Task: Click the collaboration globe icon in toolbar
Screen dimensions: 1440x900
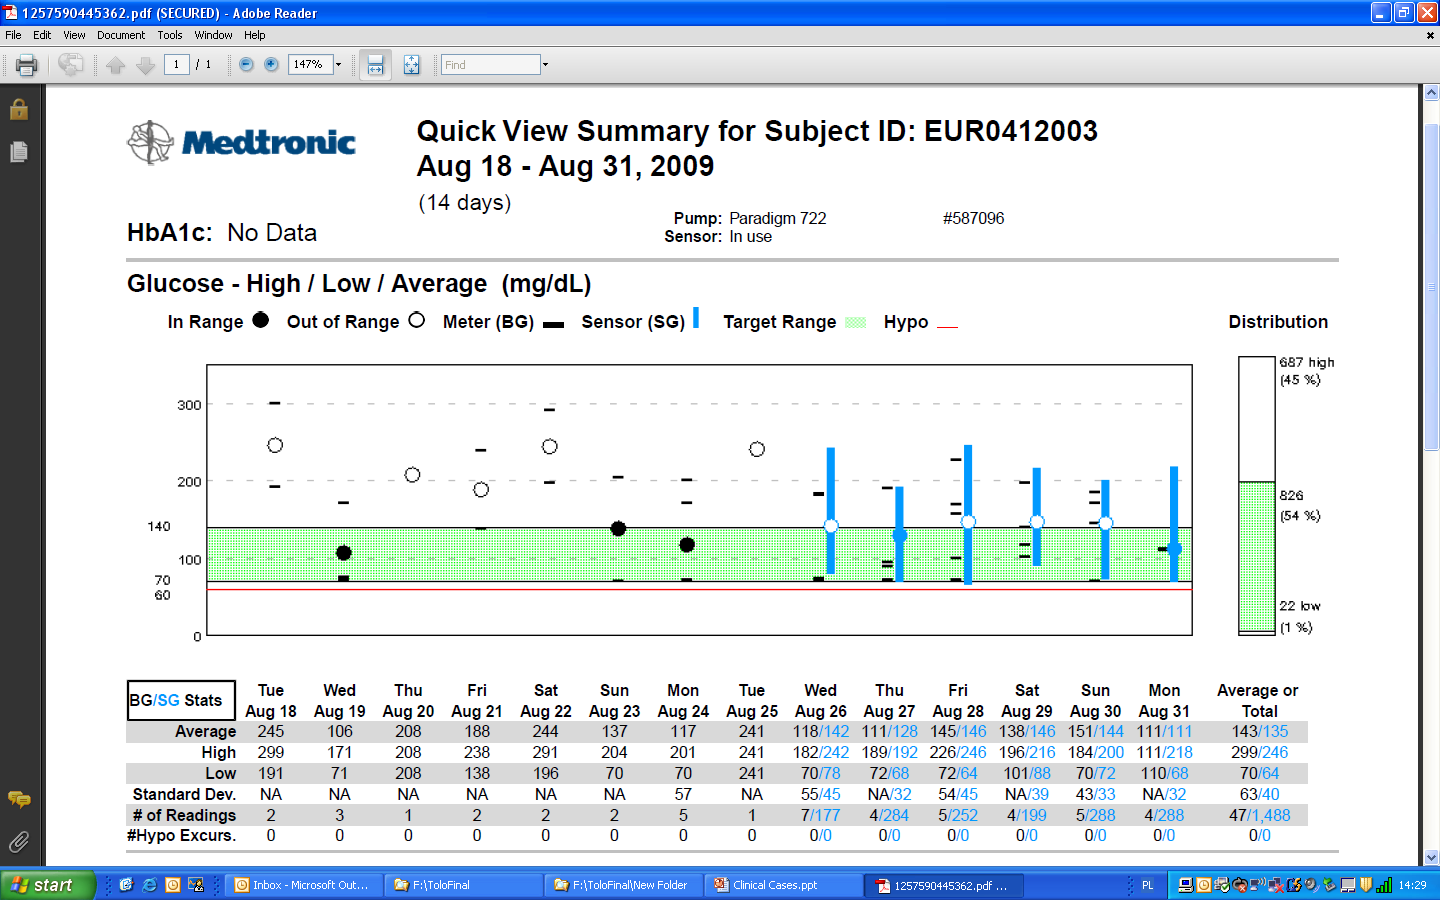Action: 70,65
